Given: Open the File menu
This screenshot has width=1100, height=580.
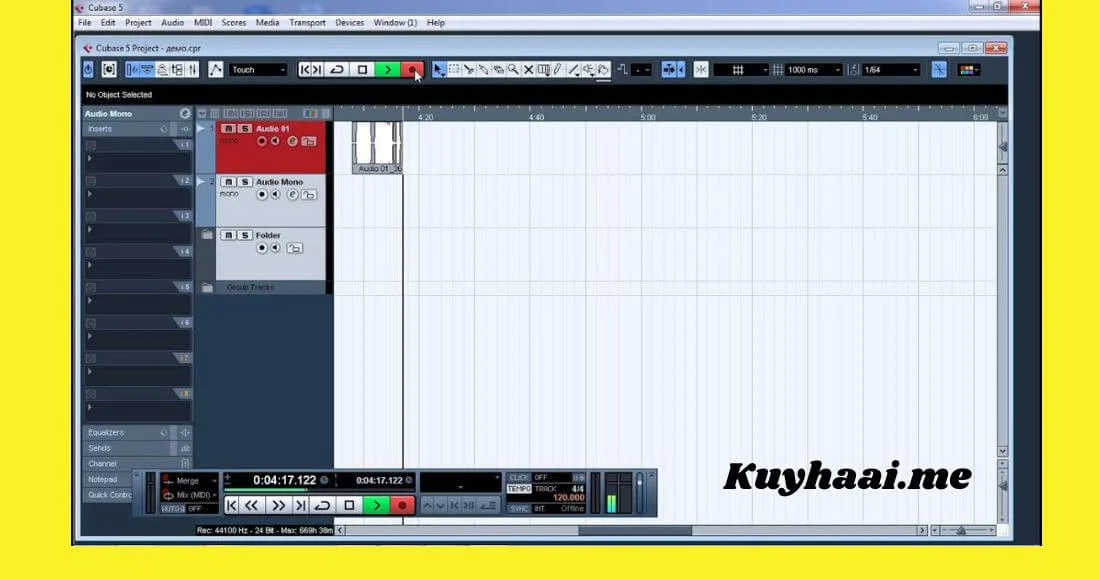Looking at the screenshot, I should click(84, 22).
